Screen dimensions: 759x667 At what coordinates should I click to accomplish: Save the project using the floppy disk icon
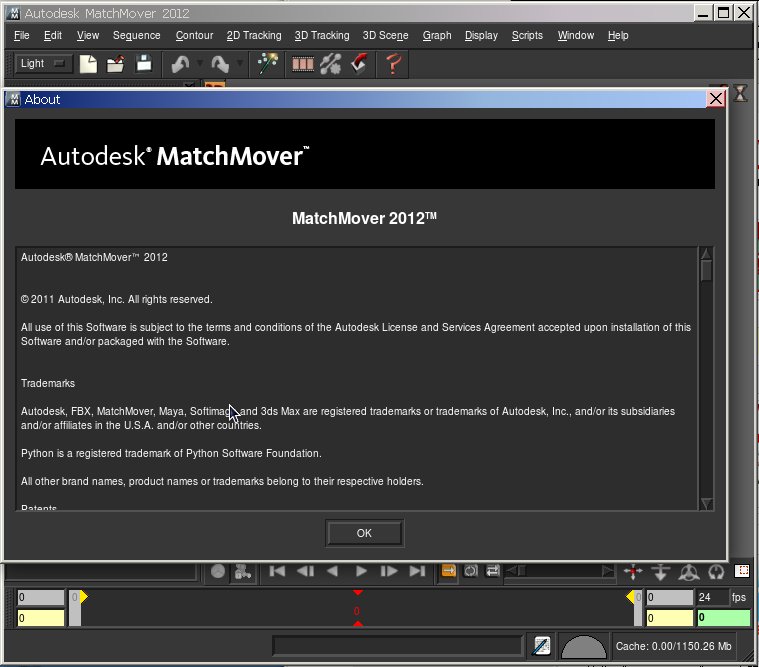coord(144,64)
